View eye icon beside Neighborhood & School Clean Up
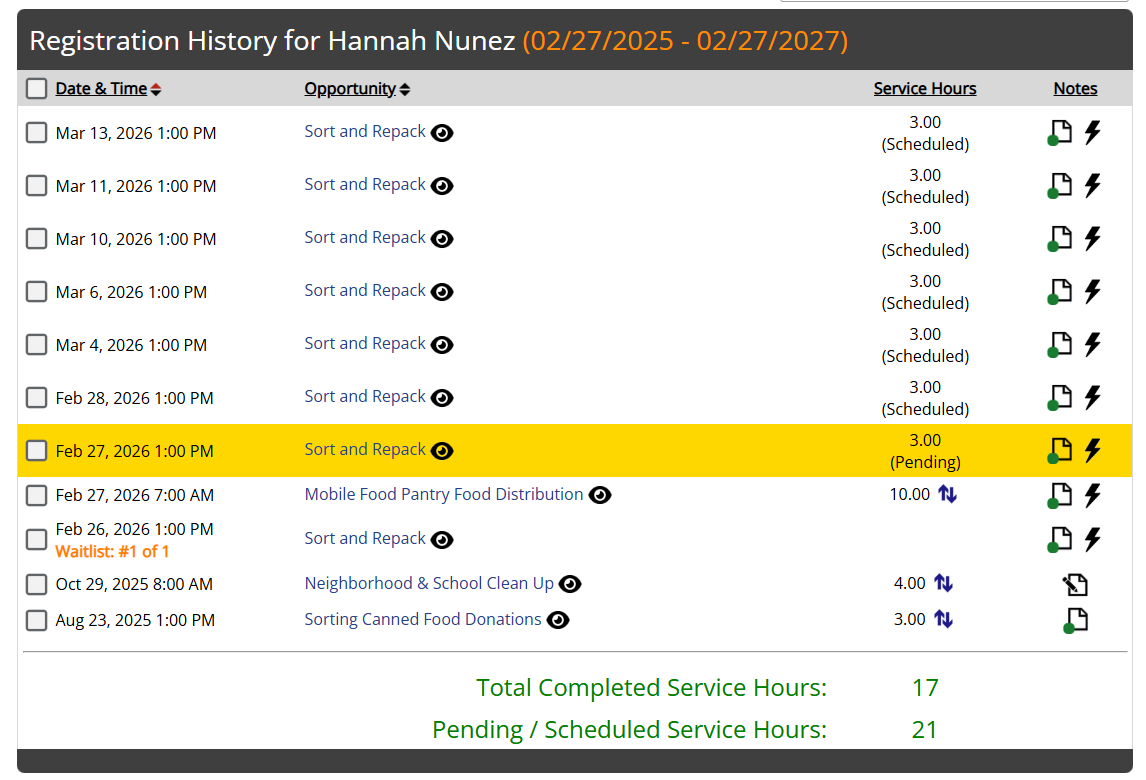Screen dimensions: 1146x780 coord(570,584)
